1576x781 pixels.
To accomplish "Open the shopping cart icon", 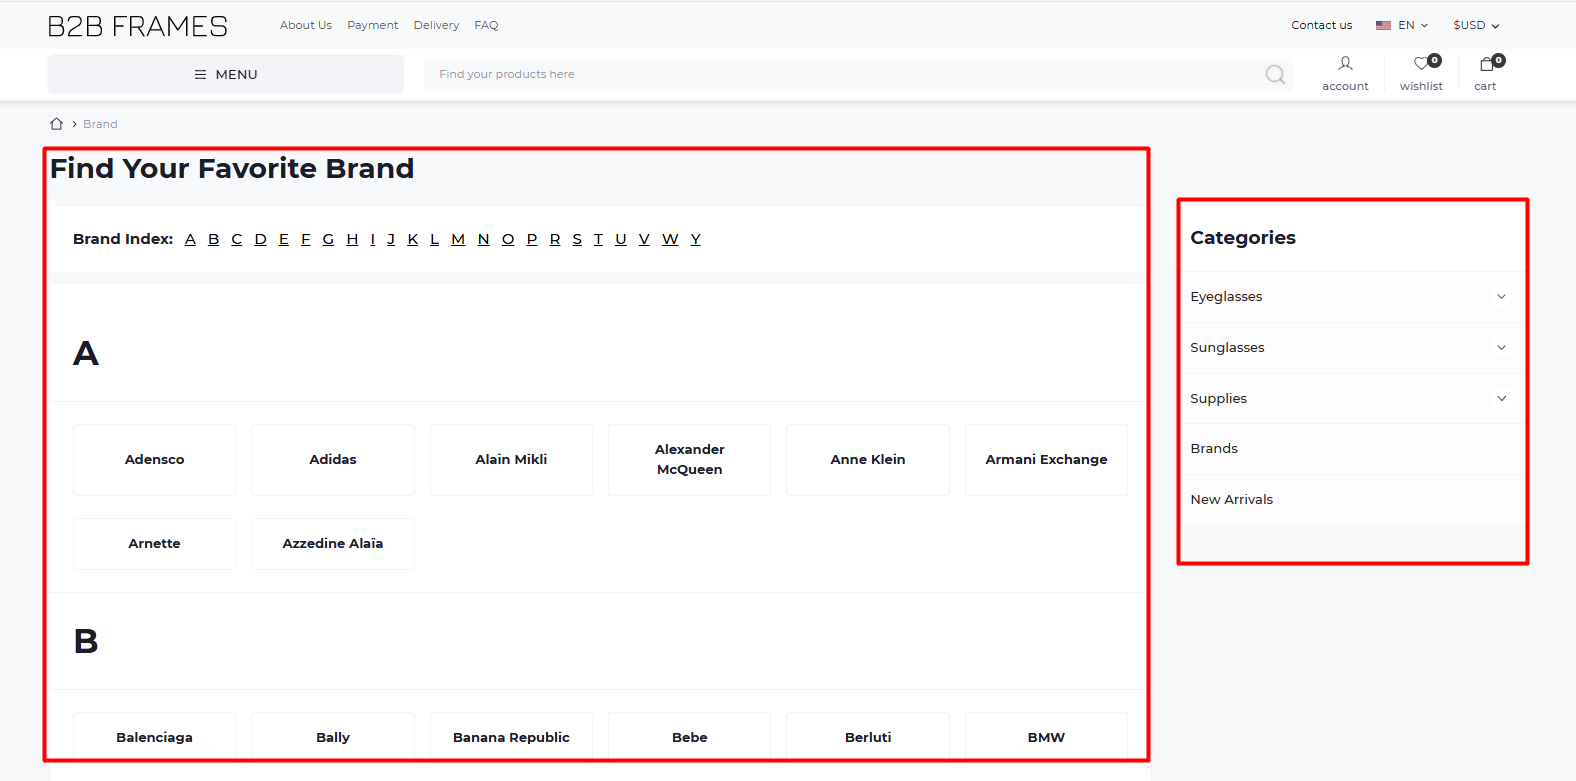I will [1486, 64].
